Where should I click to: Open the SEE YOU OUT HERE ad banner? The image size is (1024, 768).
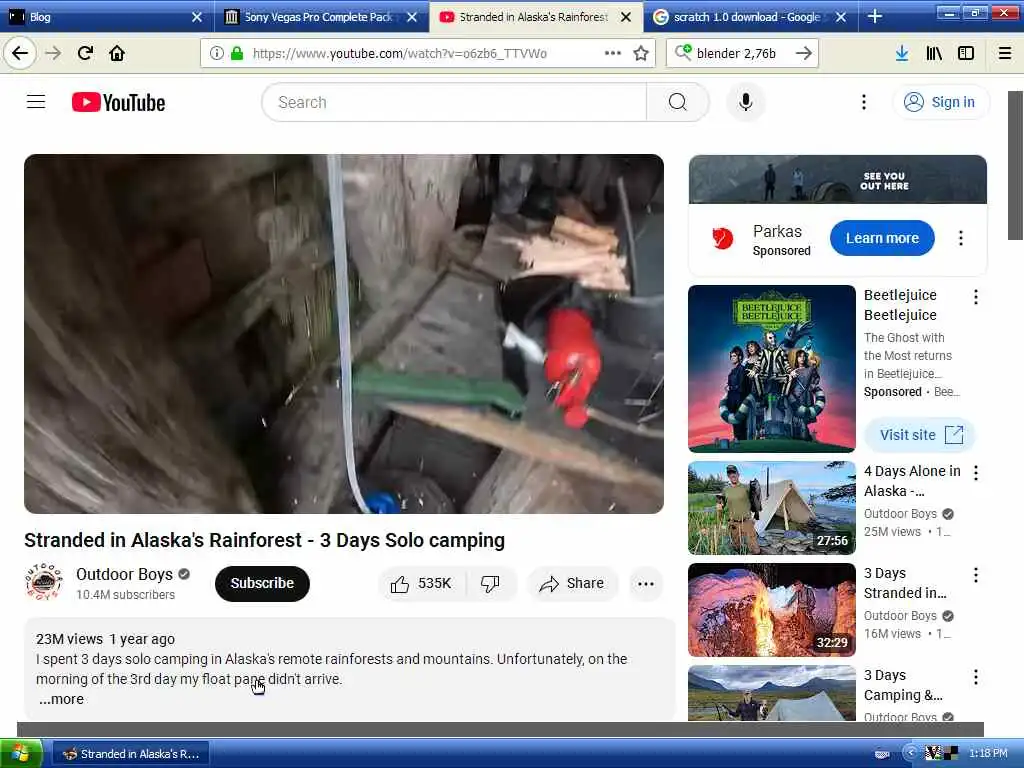[x=837, y=179]
